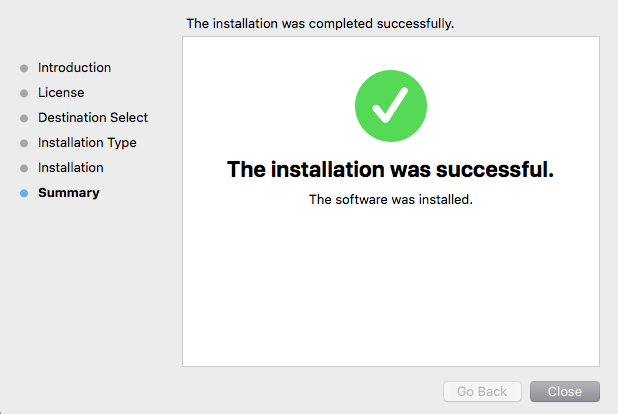Click the empty white area of summary pane
The image size is (618, 414).
click(390, 290)
